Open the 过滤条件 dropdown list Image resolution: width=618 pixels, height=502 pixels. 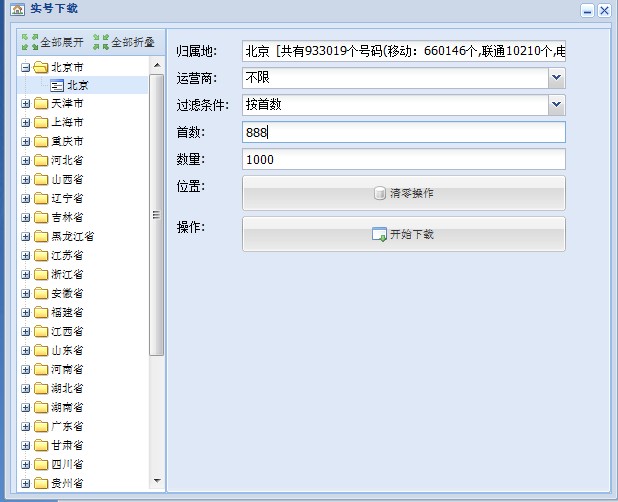pyautogui.click(x=556, y=105)
